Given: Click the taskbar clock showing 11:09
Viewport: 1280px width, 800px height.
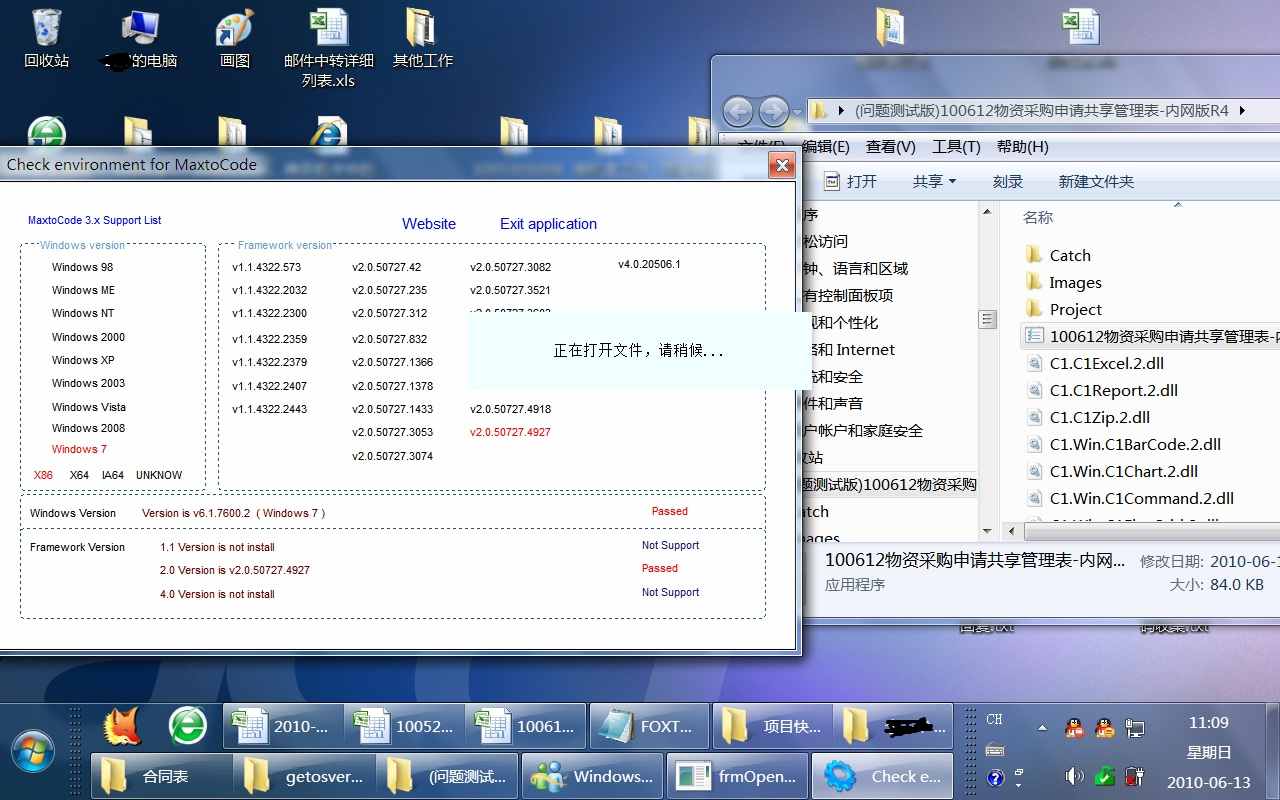Looking at the screenshot, I should [x=1208, y=723].
